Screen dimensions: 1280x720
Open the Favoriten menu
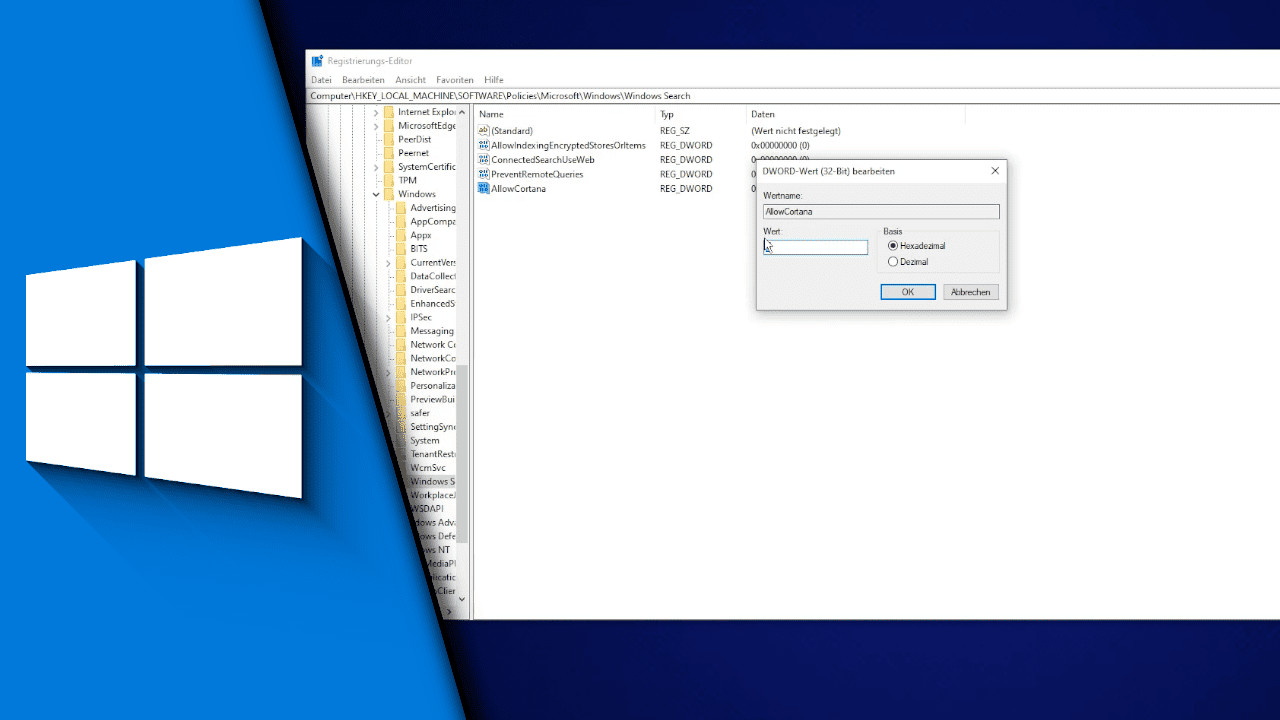click(455, 80)
